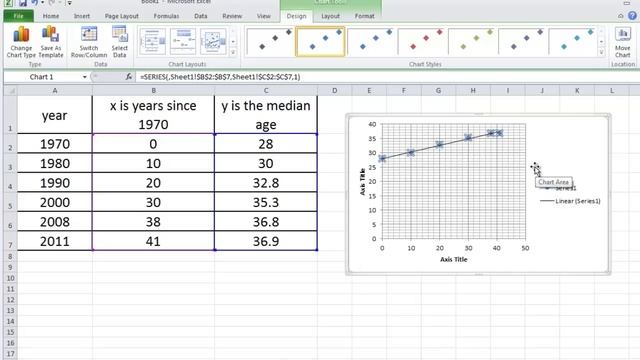Image resolution: width=640 pixels, height=360 pixels.
Task: Click the Change Chart Type icon
Action: point(21,42)
